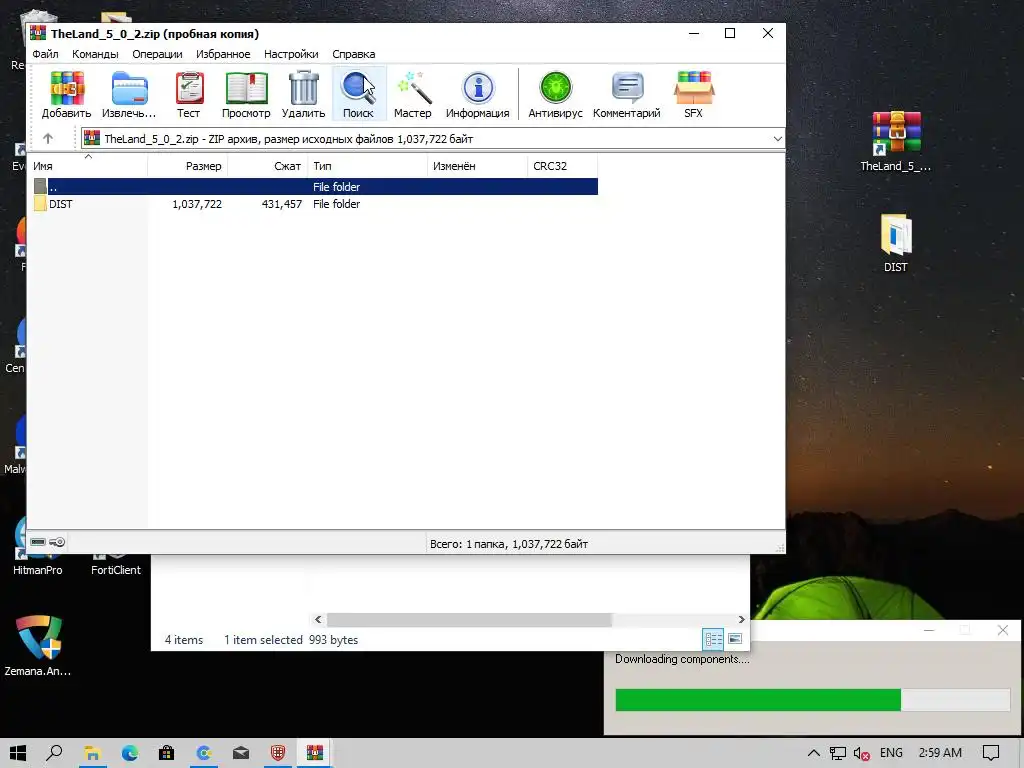Click the key password icon in status bar
The image size is (1024, 768).
pos(57,542)
